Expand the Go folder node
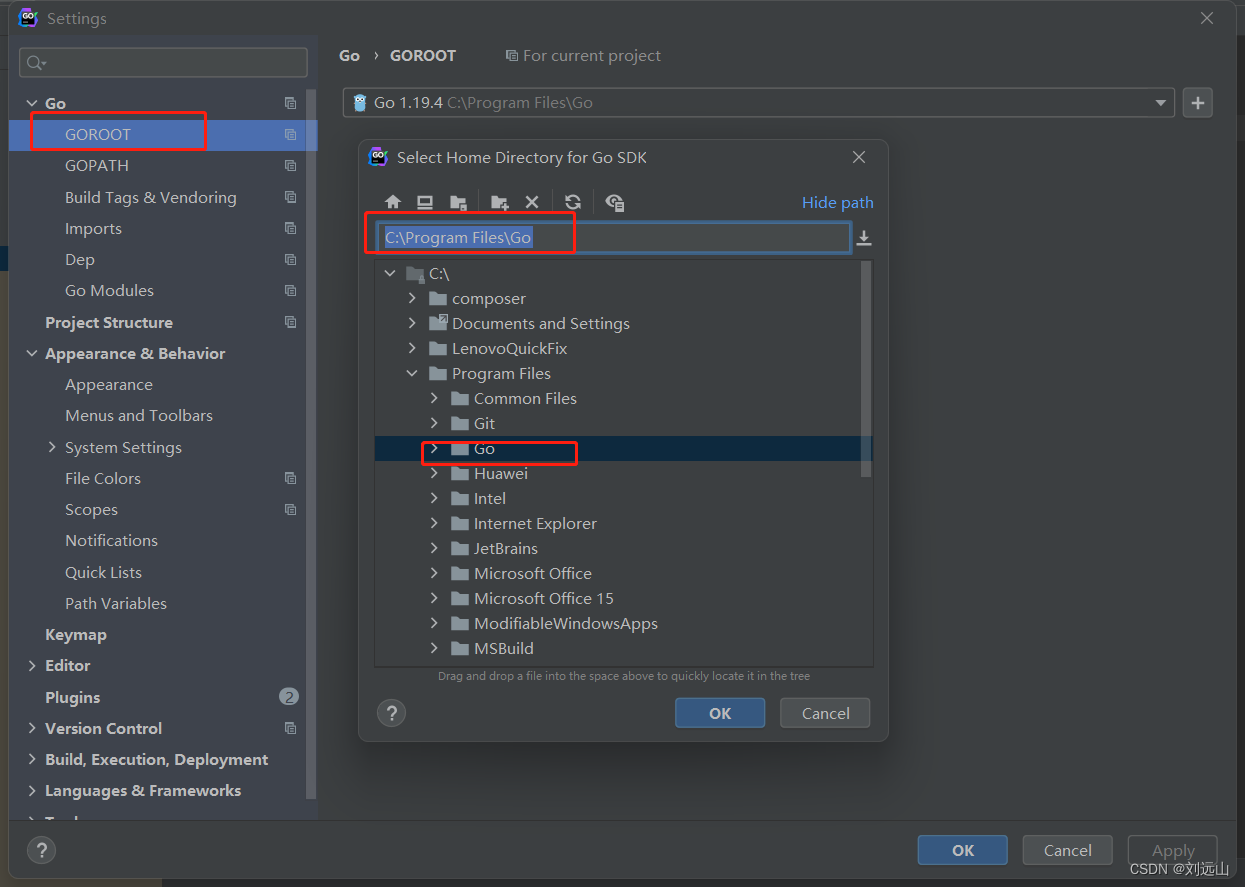Viewport: 1245px width, 887px height. [x=434, y=449]
